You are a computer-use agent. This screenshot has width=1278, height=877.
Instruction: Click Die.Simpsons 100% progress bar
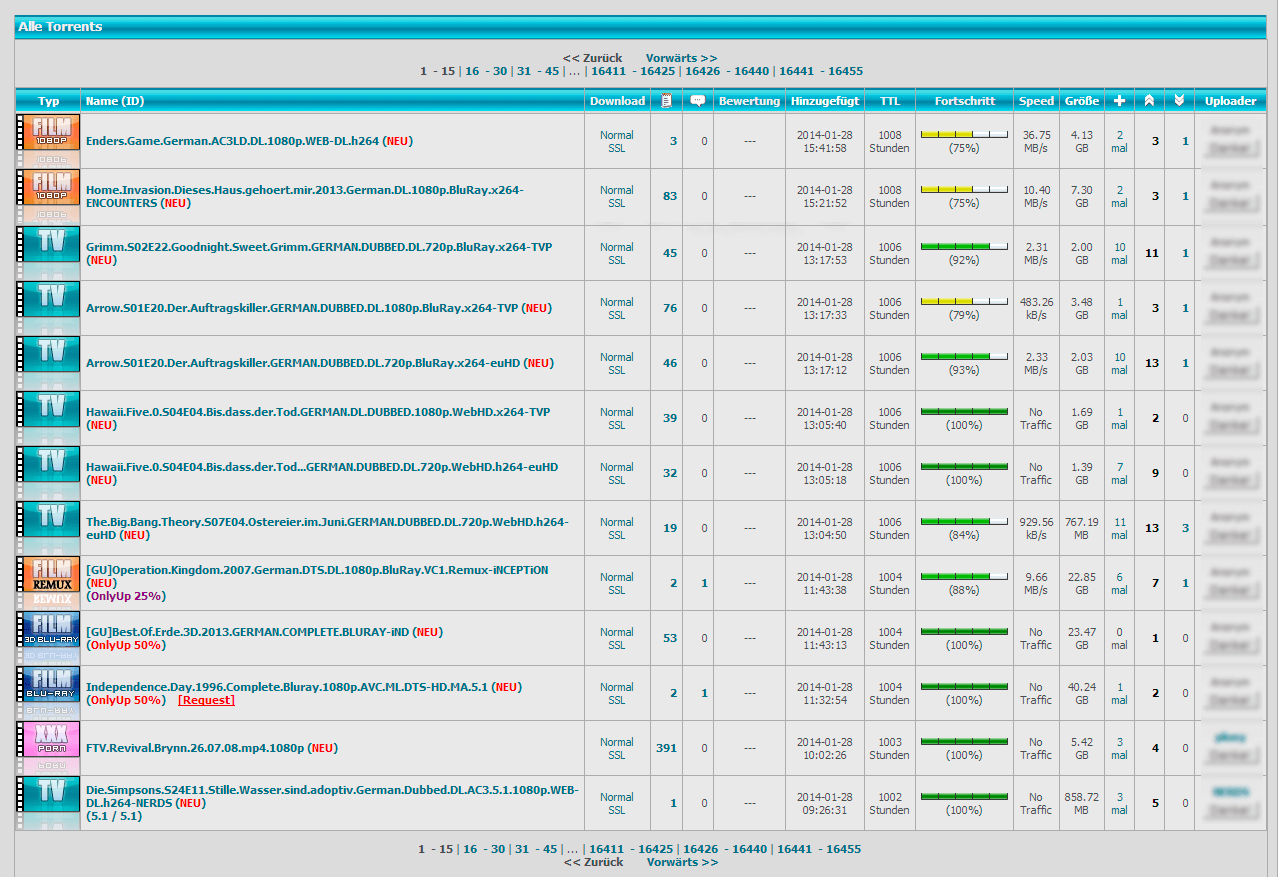pyautogui.click(x=964, y=796)
